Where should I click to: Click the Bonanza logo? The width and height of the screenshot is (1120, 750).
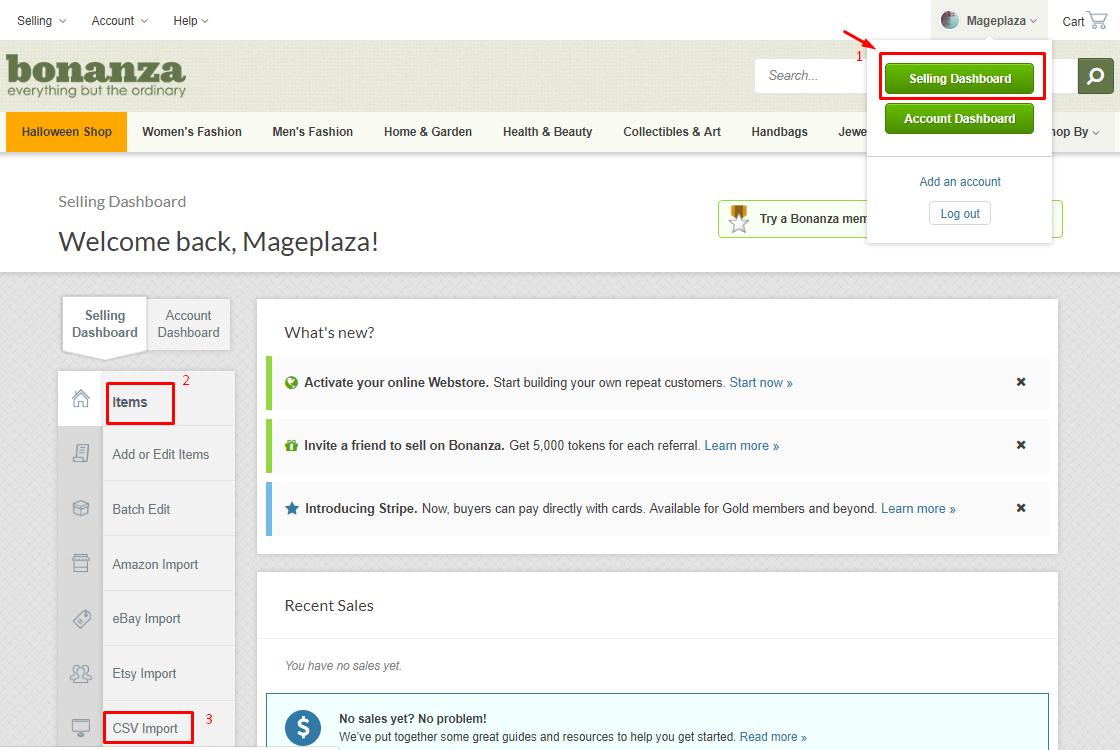tap(96, 76)
